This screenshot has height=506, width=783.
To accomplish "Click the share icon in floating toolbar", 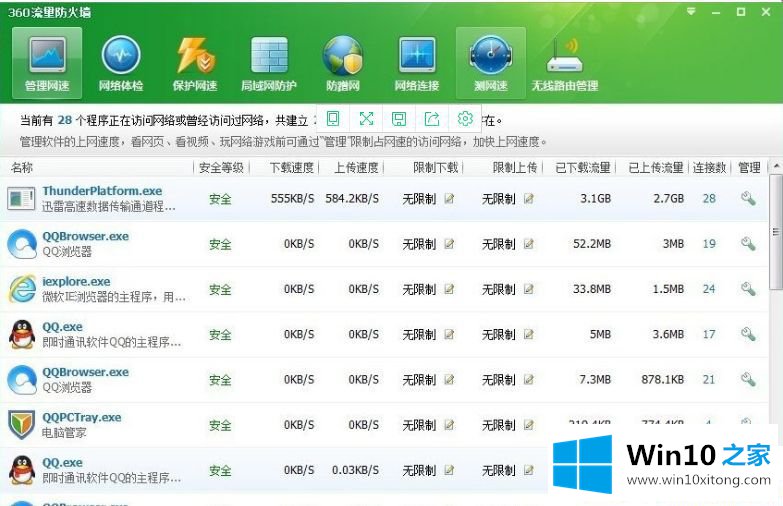I will 431,119.
